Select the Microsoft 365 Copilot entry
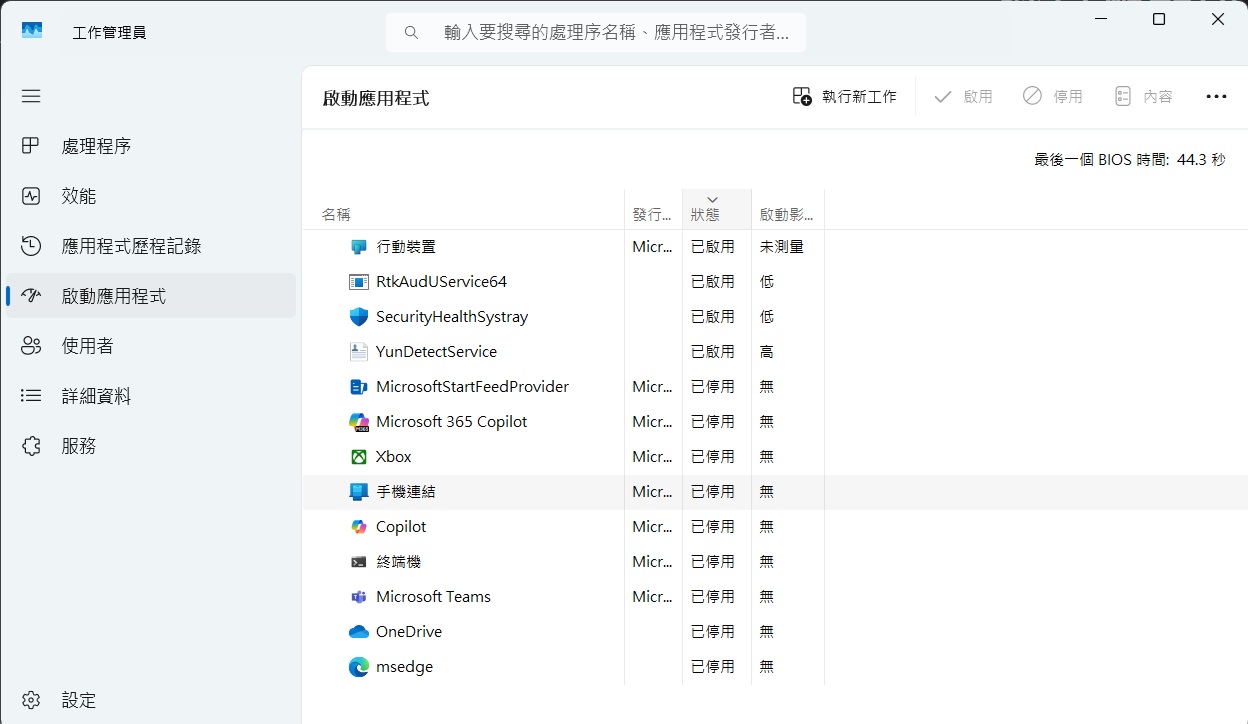This screenshot has width=1248, height=724. pos(451,422)
